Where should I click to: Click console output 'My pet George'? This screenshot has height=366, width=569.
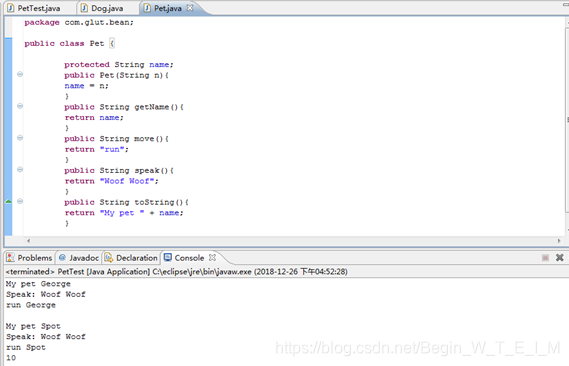click(38, 284)
